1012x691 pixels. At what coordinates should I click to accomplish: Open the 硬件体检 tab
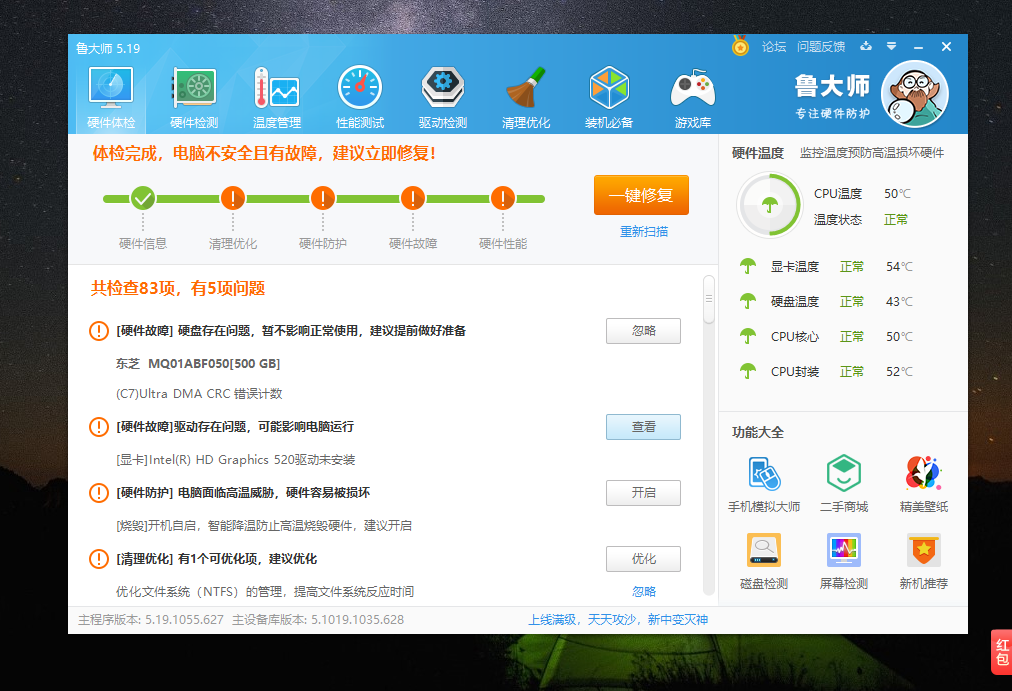(111, 97)
